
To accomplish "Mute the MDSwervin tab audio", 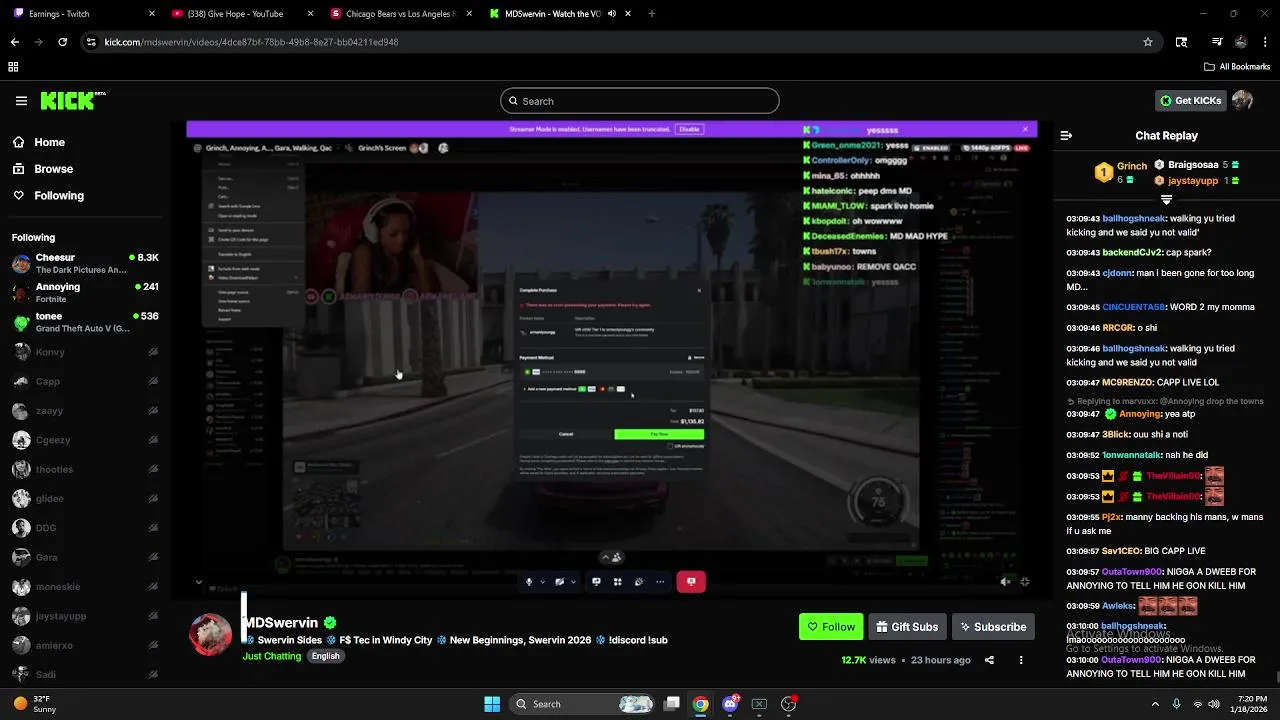I will coord(611,14).
